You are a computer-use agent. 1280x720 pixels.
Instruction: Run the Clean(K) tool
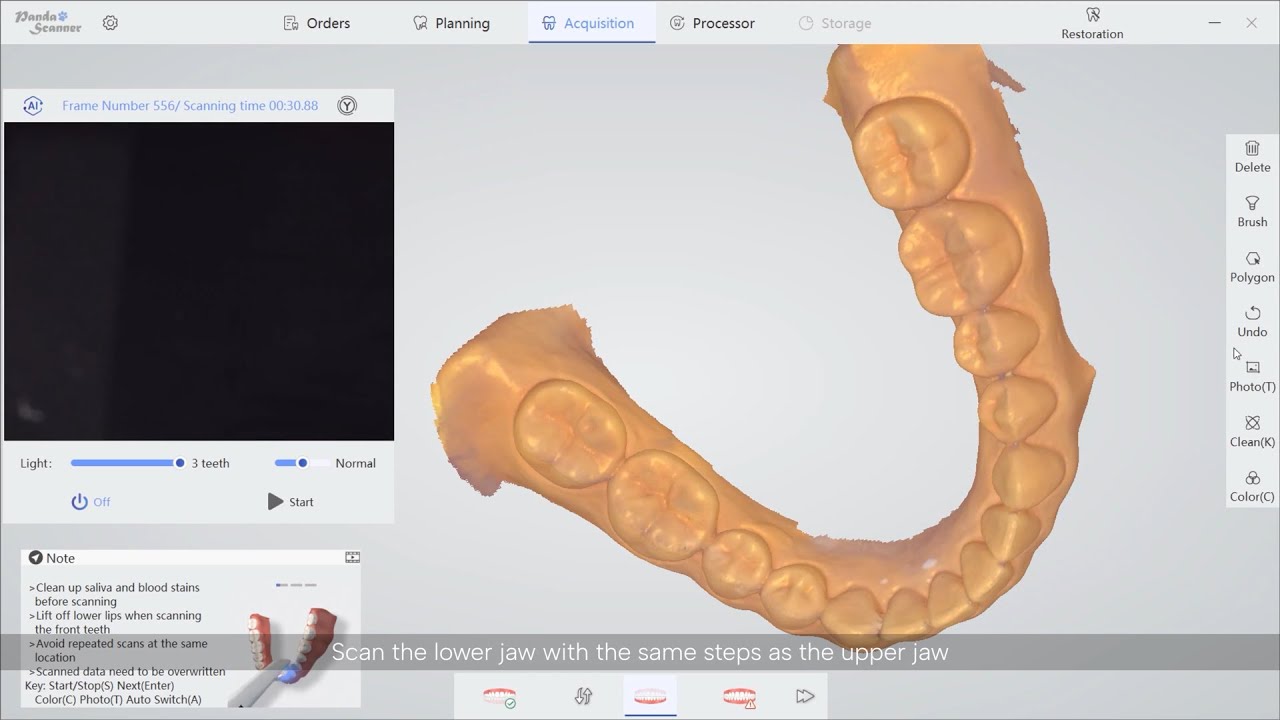pos(1252,431)
